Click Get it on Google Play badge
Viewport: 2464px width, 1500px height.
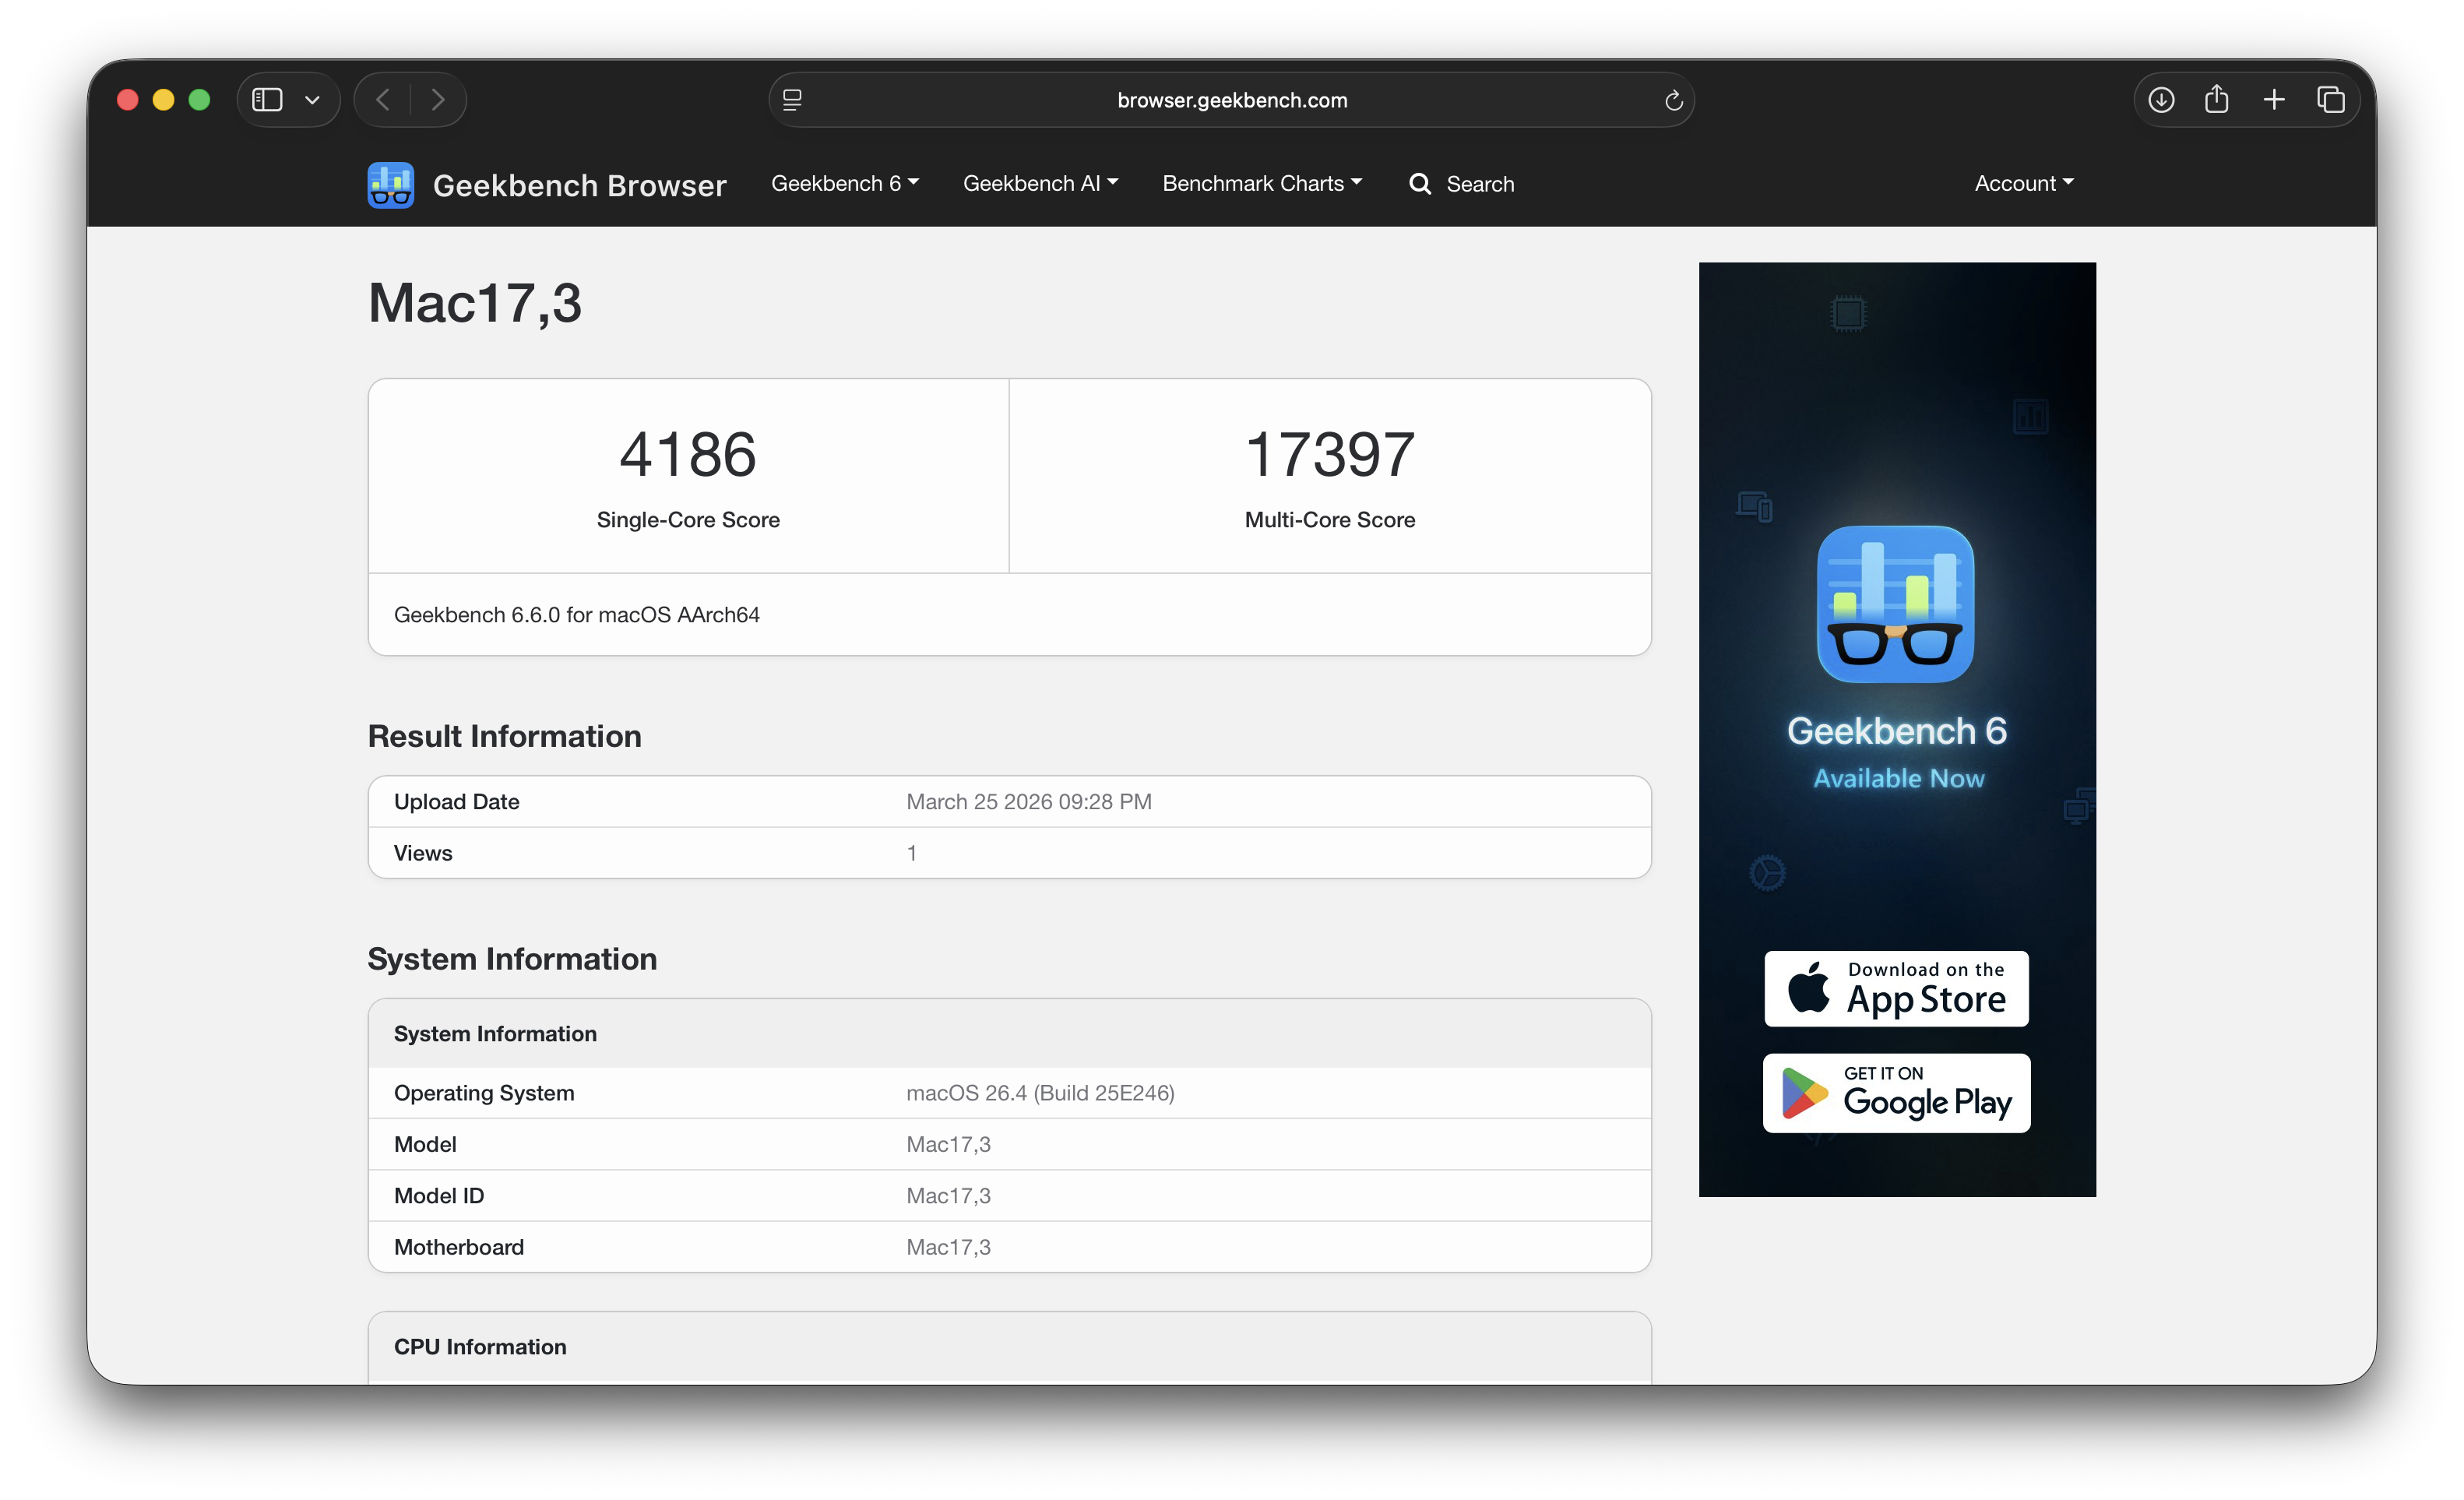[1896, 1093]
